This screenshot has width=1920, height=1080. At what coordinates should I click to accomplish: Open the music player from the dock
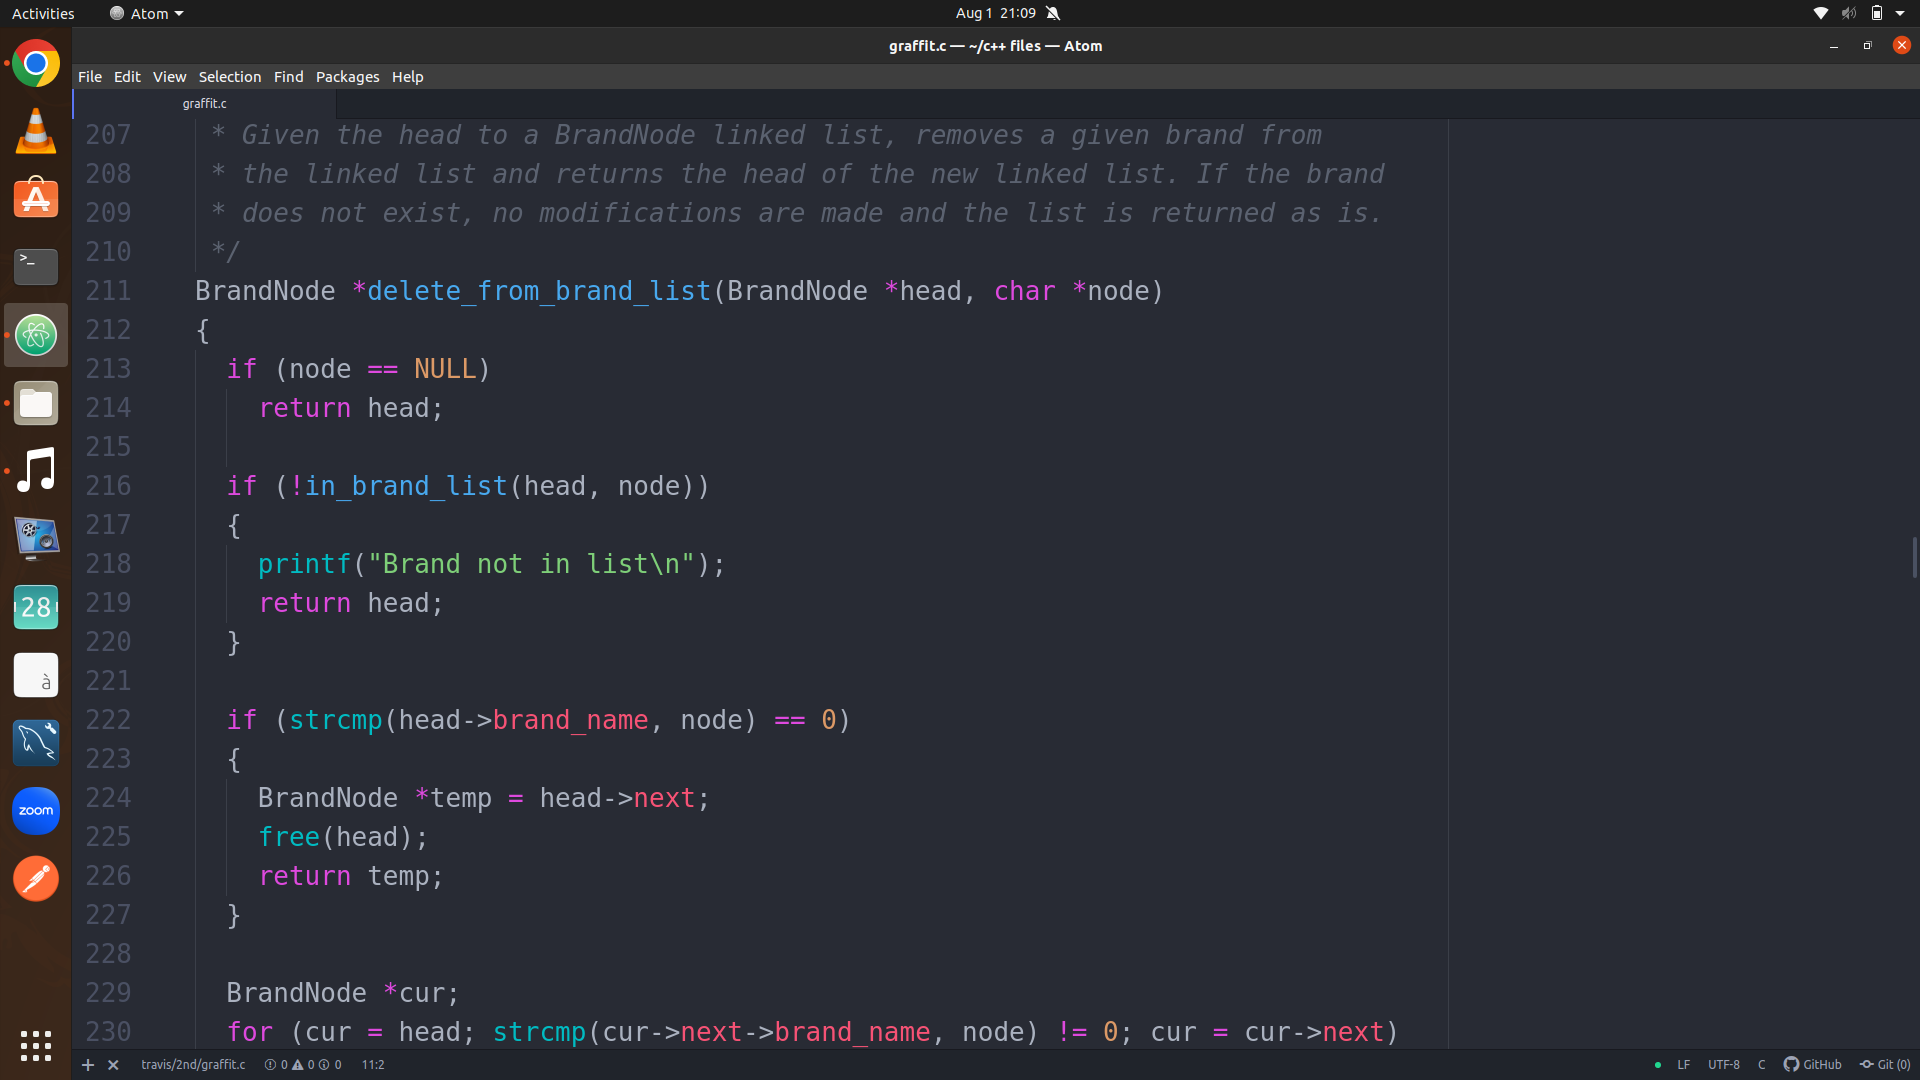(36, 471)
